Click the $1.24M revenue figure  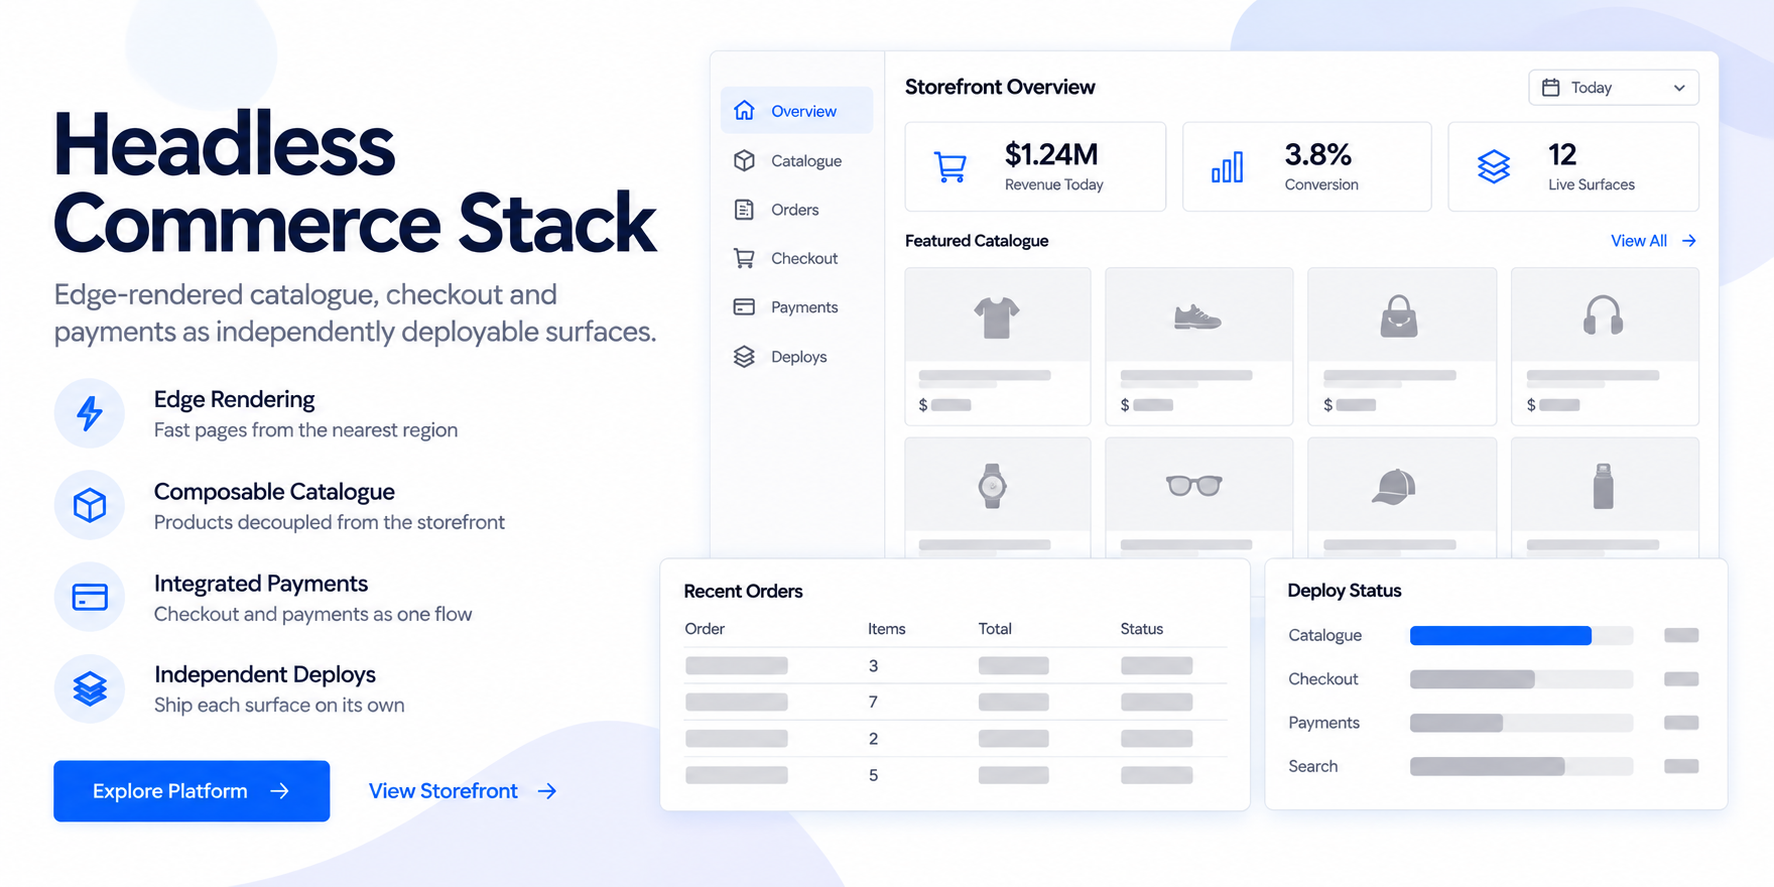click(1051, 155)
